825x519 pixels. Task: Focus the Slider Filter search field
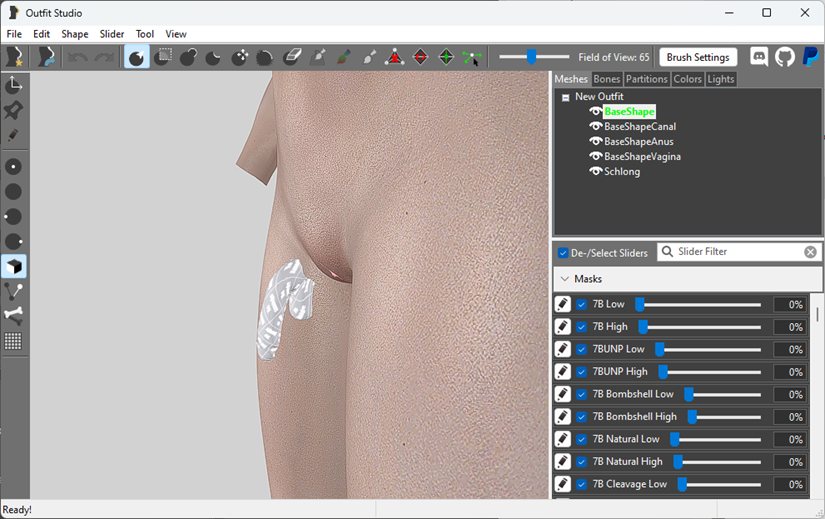coord(739,252)
